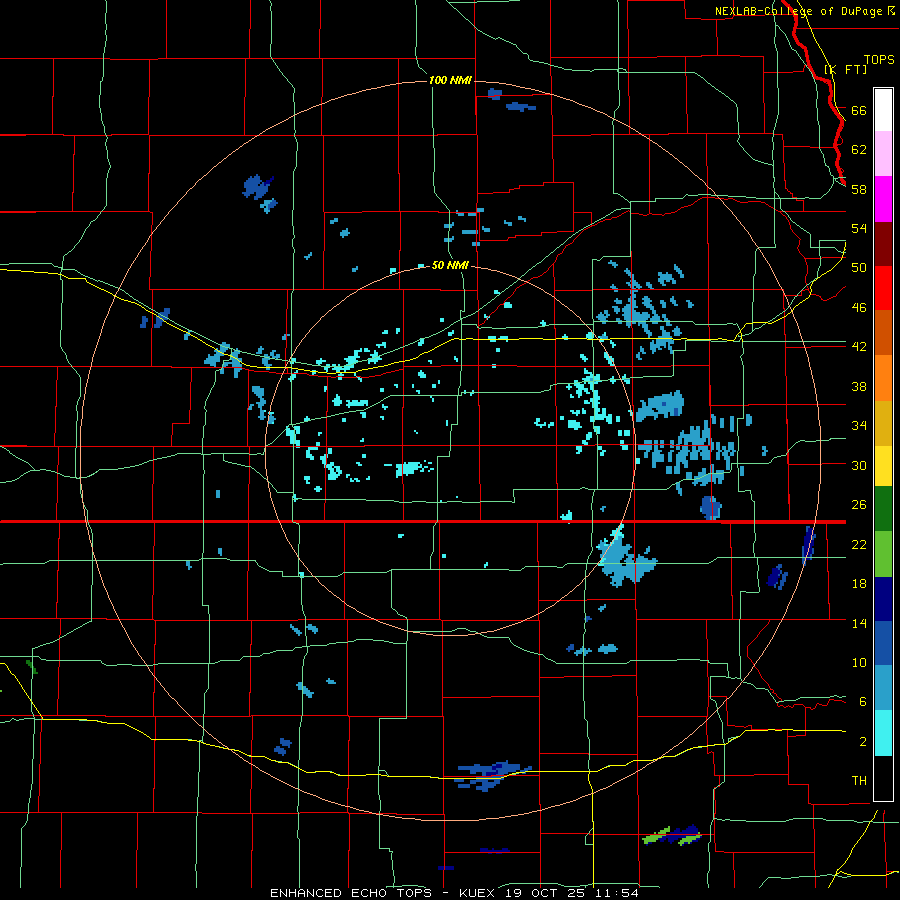Image resolution: width=900 pixels, height=900 pixels.
Task: Click the white top segment of the tops color scale
Action: coord(883,110)
